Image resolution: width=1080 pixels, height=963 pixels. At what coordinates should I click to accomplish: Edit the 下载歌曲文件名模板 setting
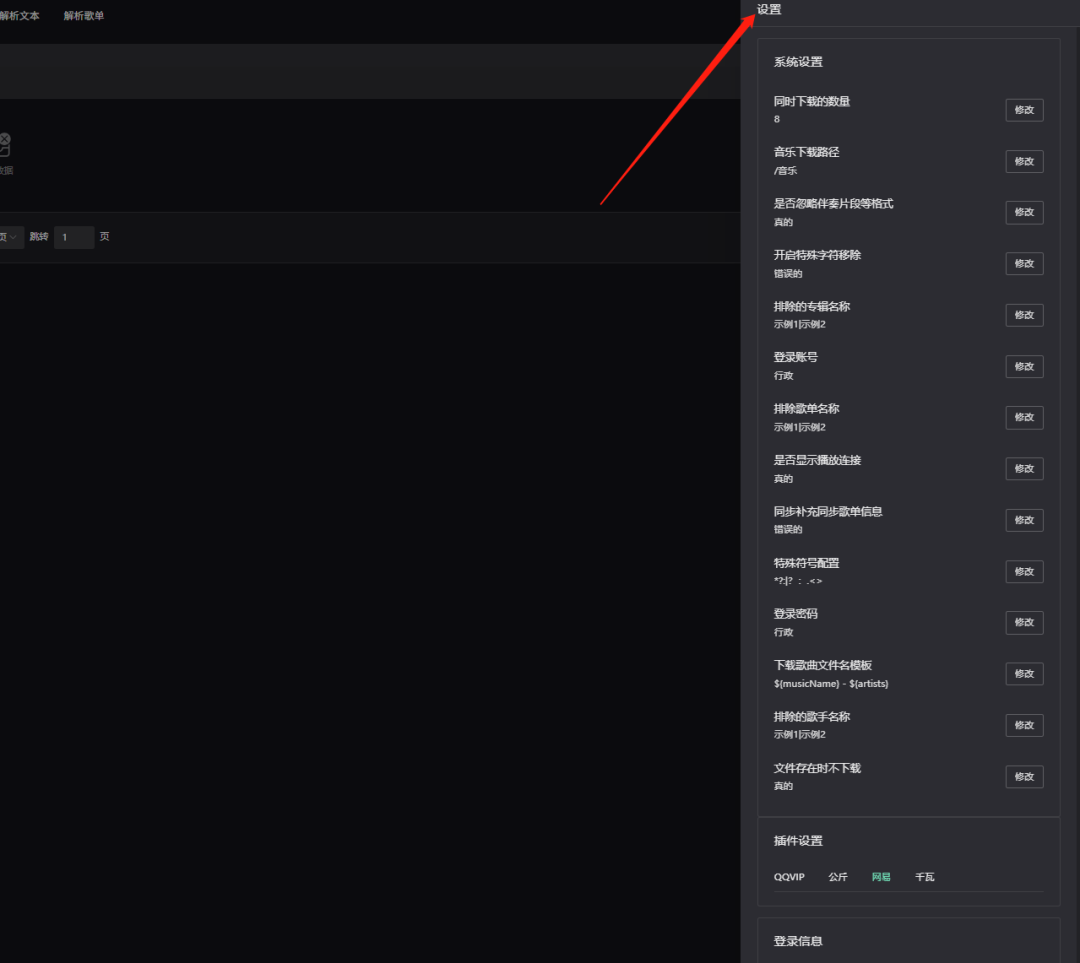click(x=1024, y=674)
